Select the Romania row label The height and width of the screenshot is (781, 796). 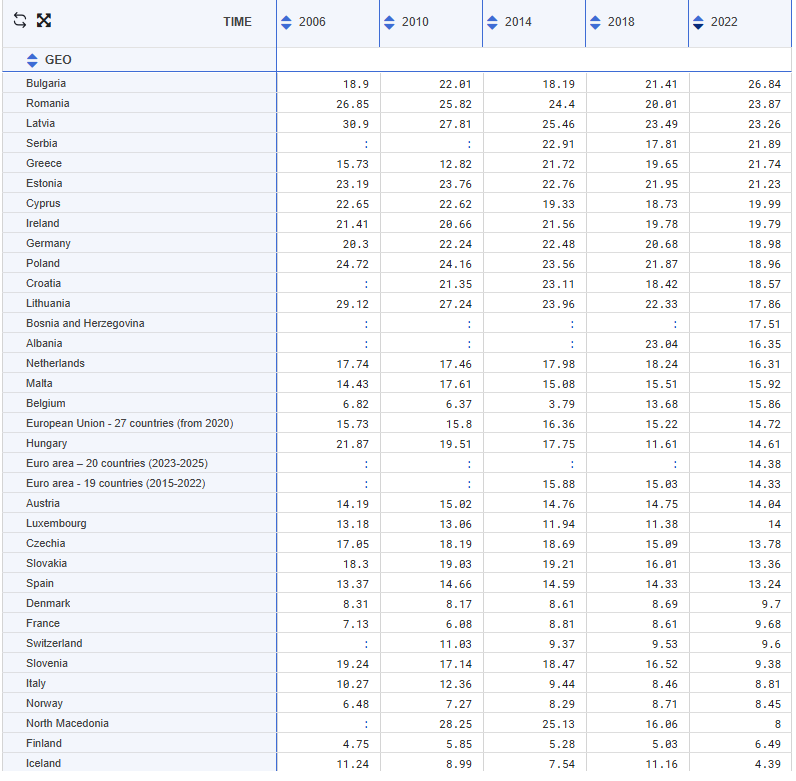(48, 103)
